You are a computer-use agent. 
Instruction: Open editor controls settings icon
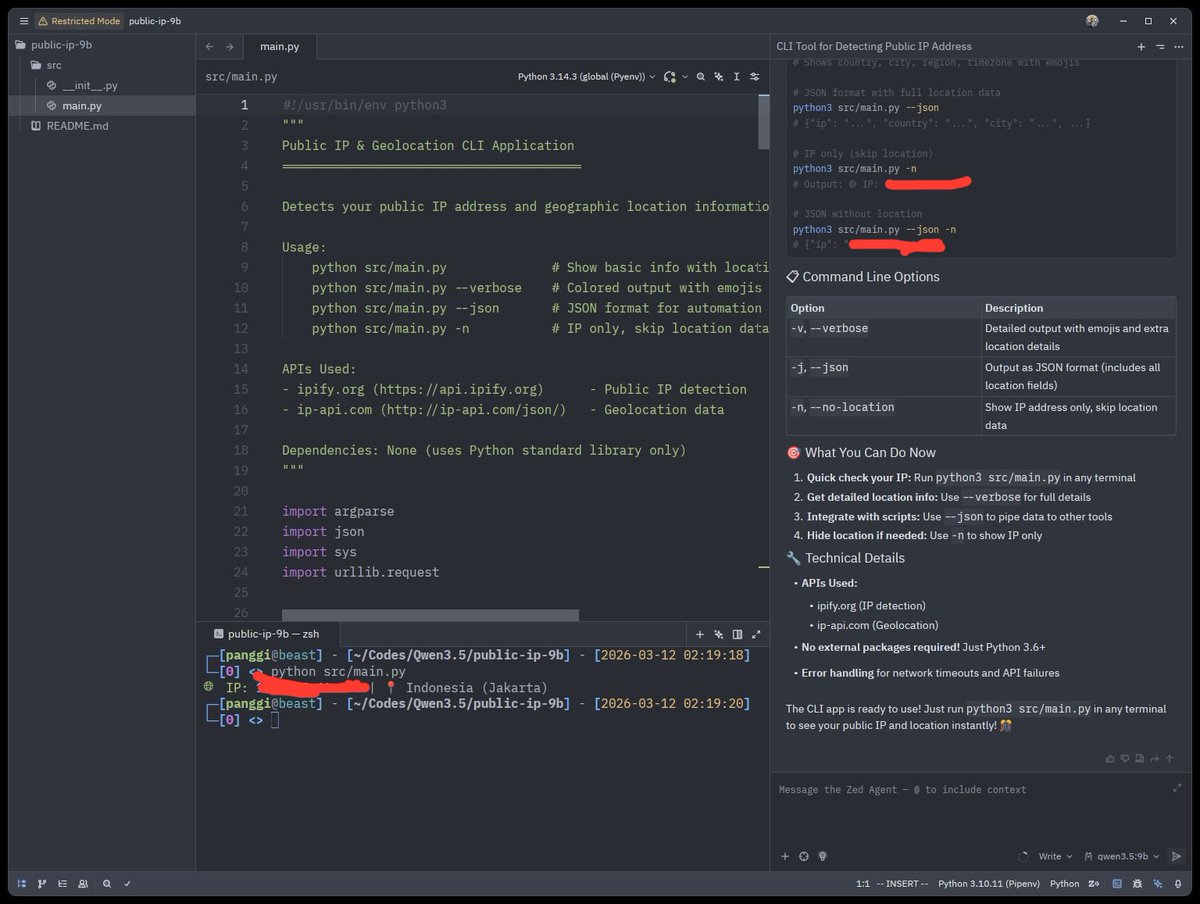click(x=756, y=76)
